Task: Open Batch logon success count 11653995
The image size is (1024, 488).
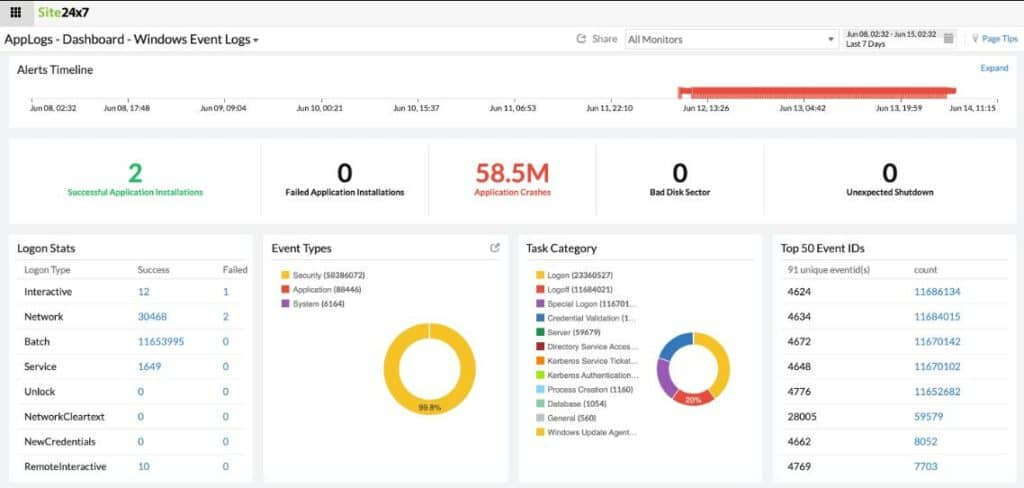Action: [x=161, y=342]
